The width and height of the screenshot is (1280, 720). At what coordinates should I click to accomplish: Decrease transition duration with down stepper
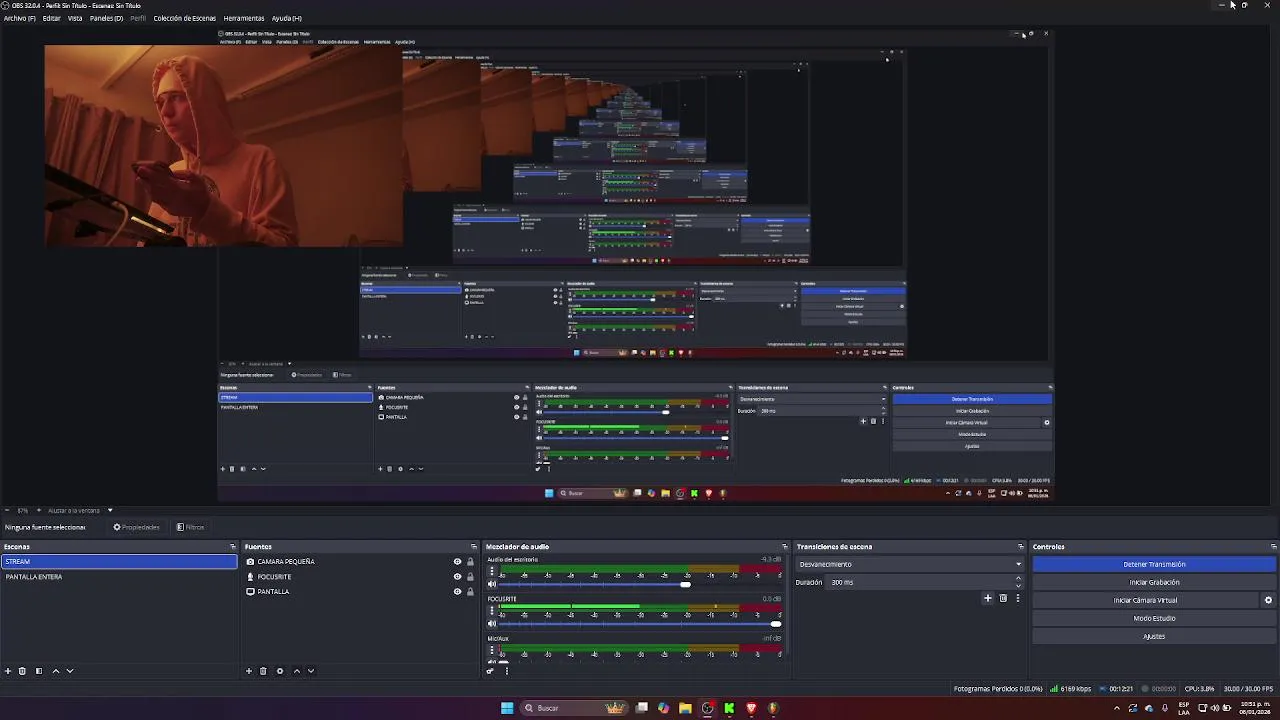(x=1019, y=586)
